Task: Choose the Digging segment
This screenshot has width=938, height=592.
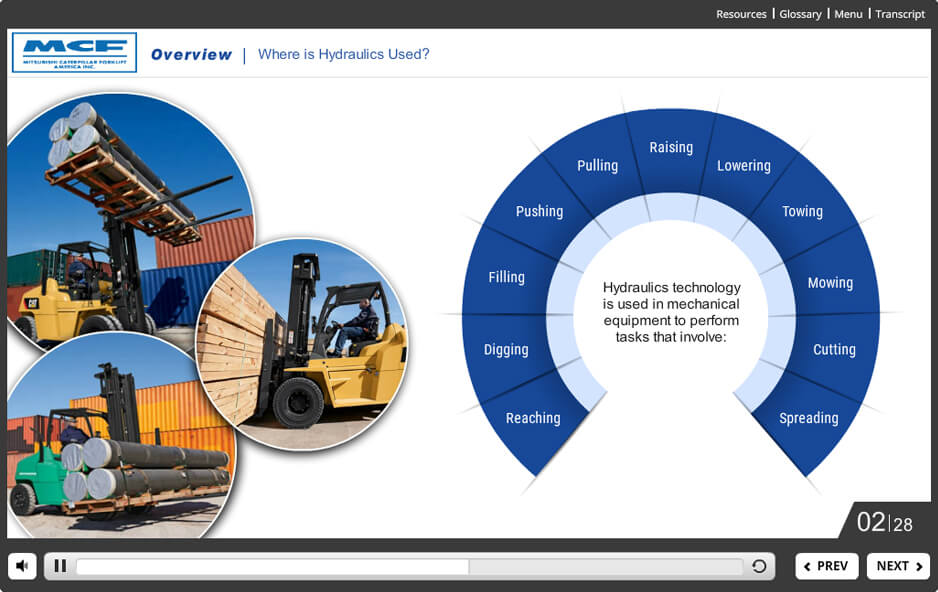Action: tap(506, 350)
